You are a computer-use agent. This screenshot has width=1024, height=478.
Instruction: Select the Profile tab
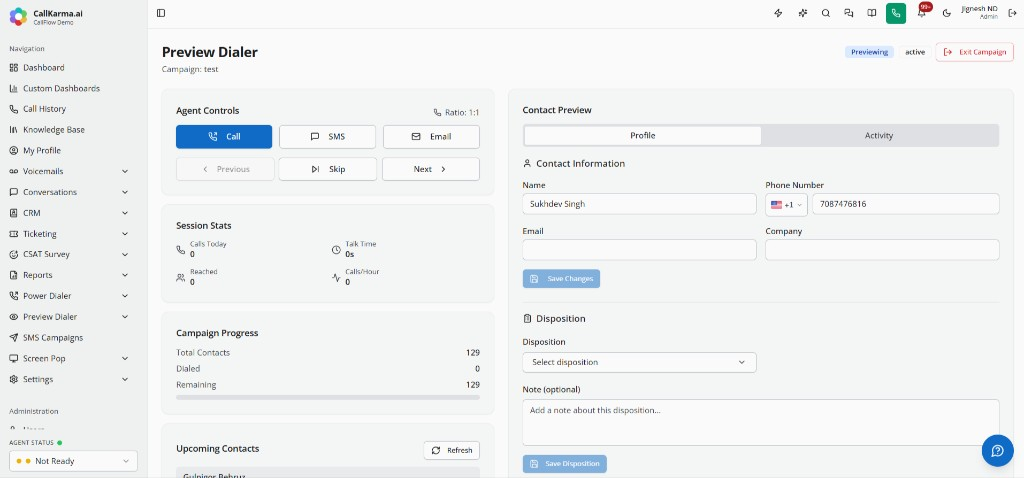coord(643,136)
